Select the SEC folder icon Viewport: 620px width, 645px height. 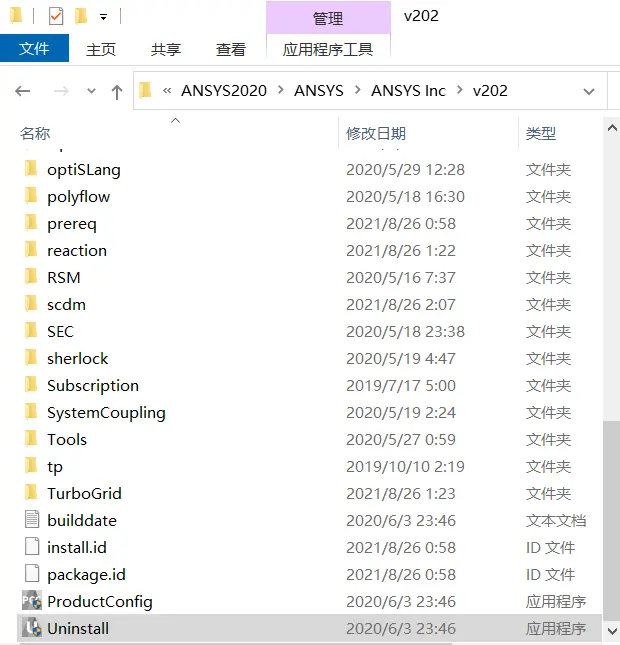tap(31, 331)
